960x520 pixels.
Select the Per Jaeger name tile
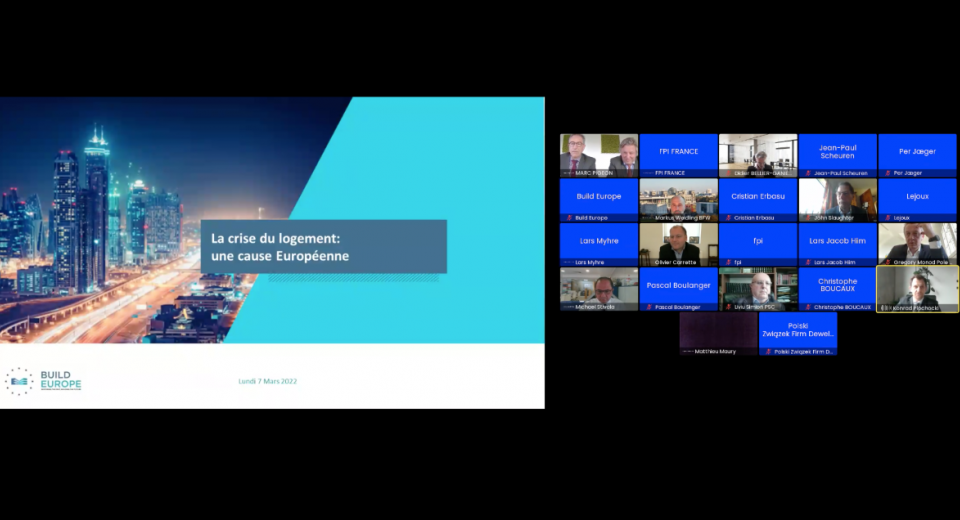point(917,156)
